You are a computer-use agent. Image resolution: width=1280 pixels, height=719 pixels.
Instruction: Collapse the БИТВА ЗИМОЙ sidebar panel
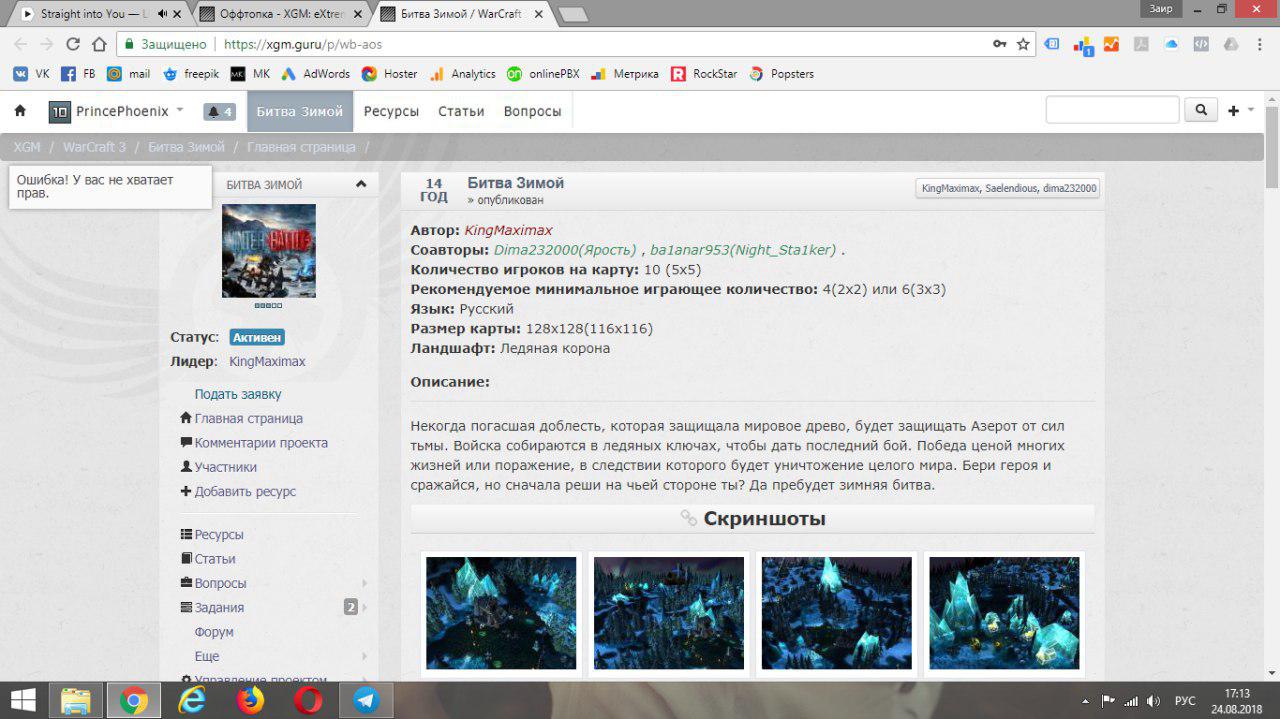coord(361,184)
